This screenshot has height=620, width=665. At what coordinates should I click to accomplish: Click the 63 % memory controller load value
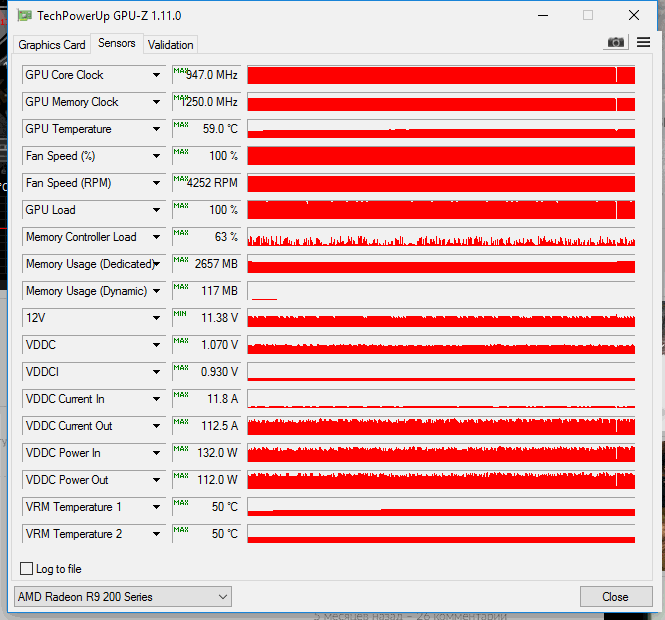(x=207, y=237)
